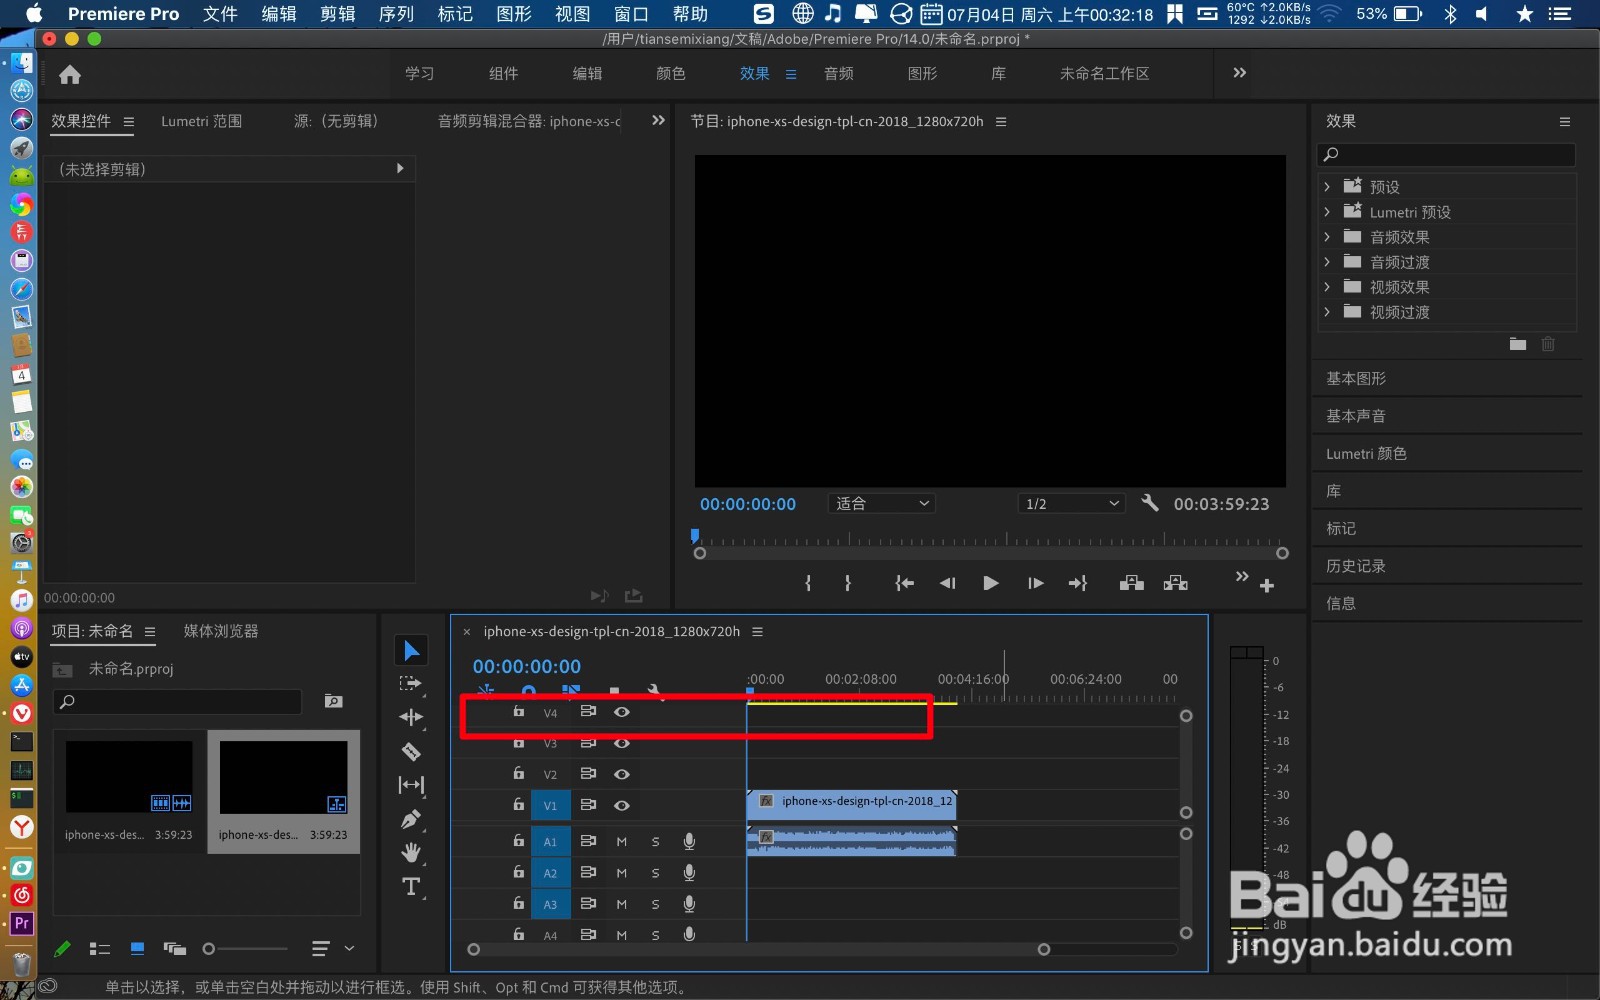Click find-in-project folder search icon

click(334, 702)
